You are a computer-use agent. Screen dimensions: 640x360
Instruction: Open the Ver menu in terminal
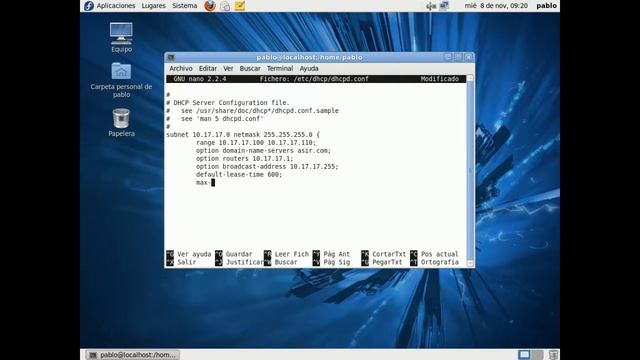coord(228,69)
